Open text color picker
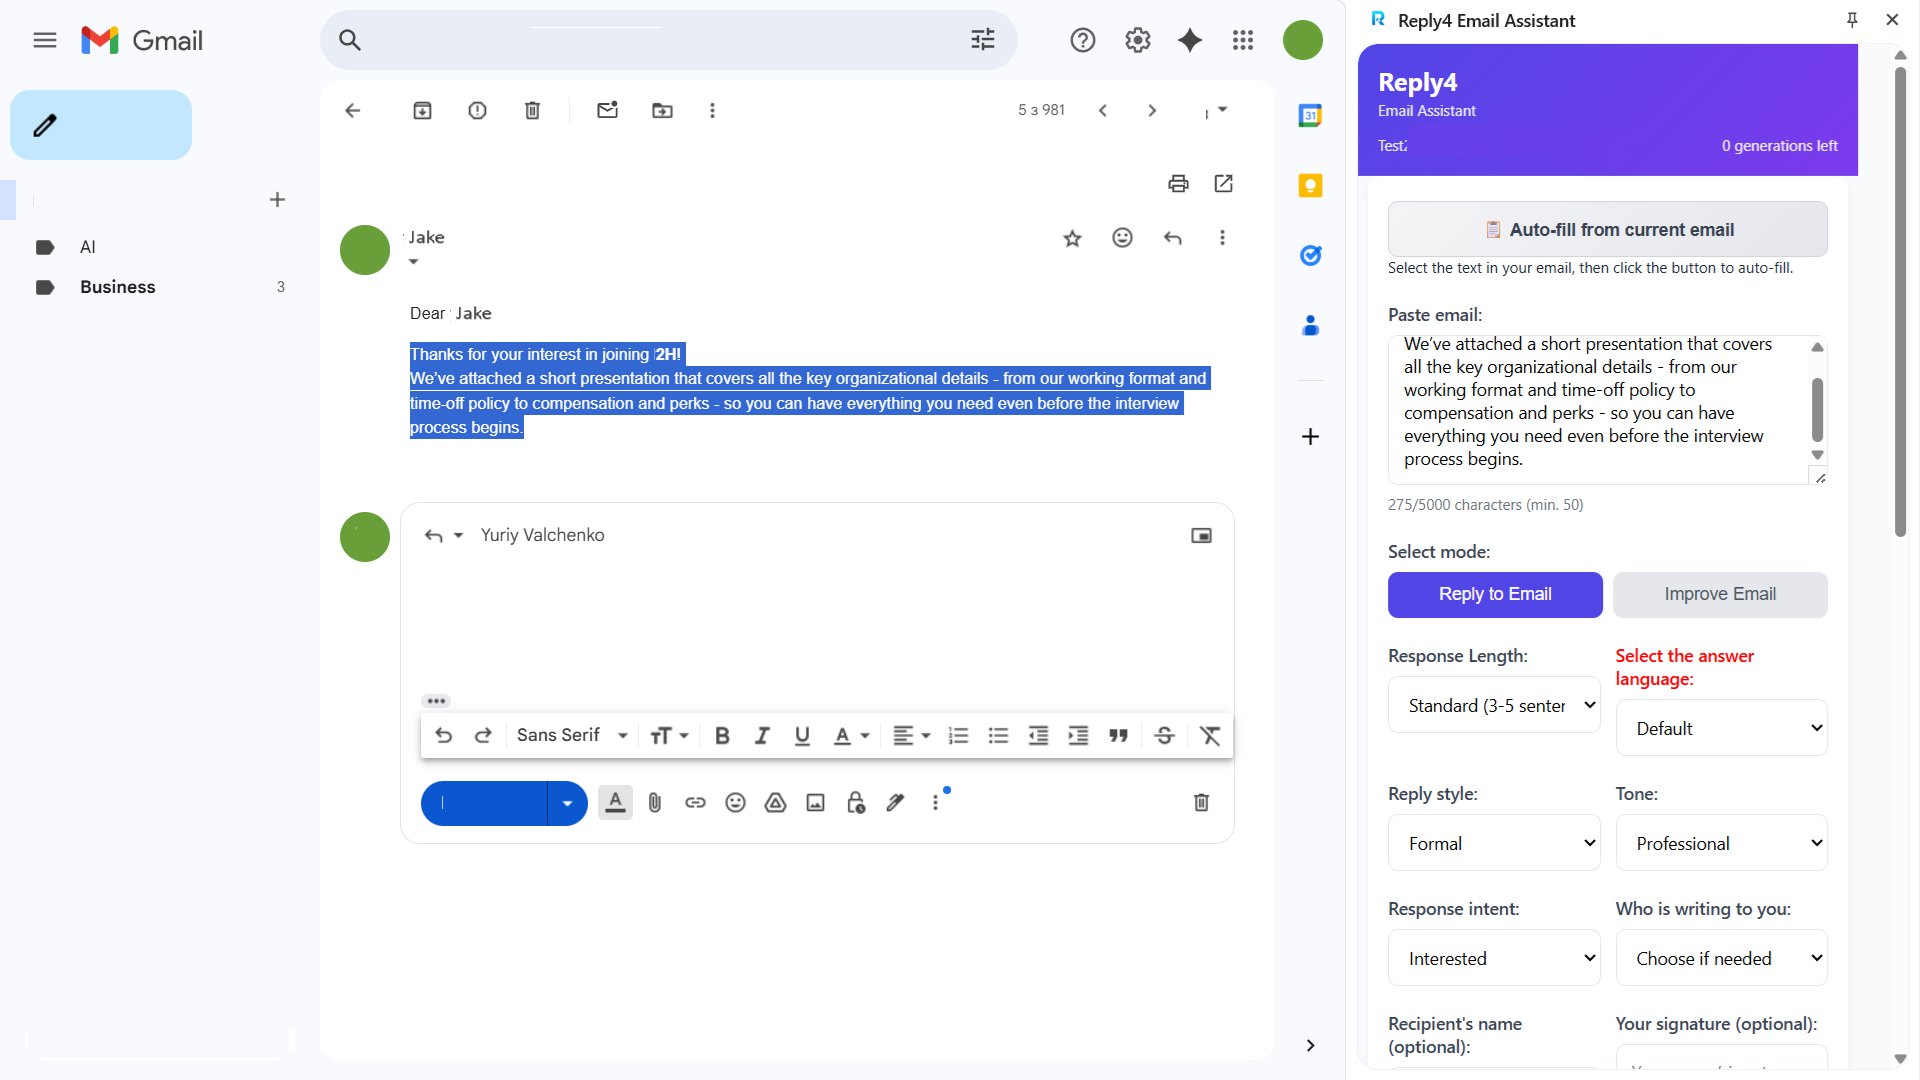The height and width of the screenshot is (1080, 1920). 852,736
